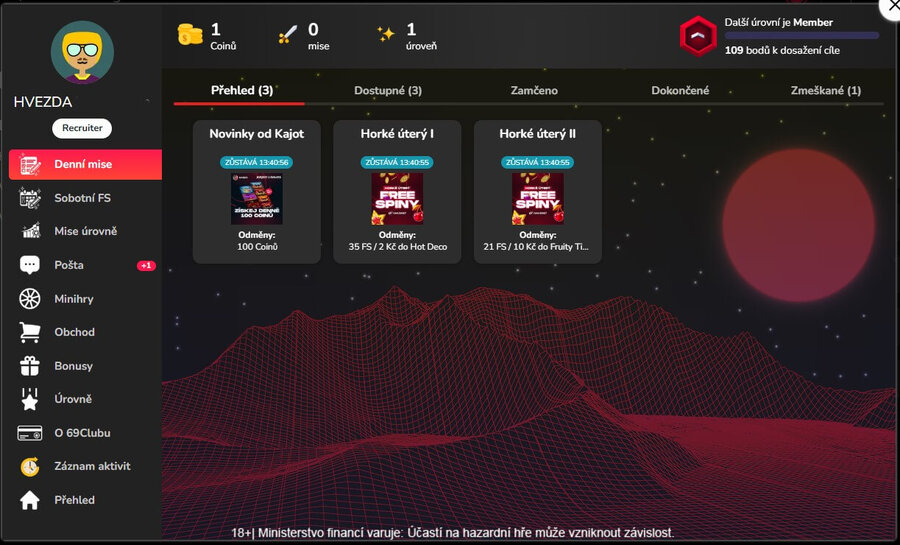Click the Minihry wheel icon
This screenshot has height=545, width=900.
[30, 298]
